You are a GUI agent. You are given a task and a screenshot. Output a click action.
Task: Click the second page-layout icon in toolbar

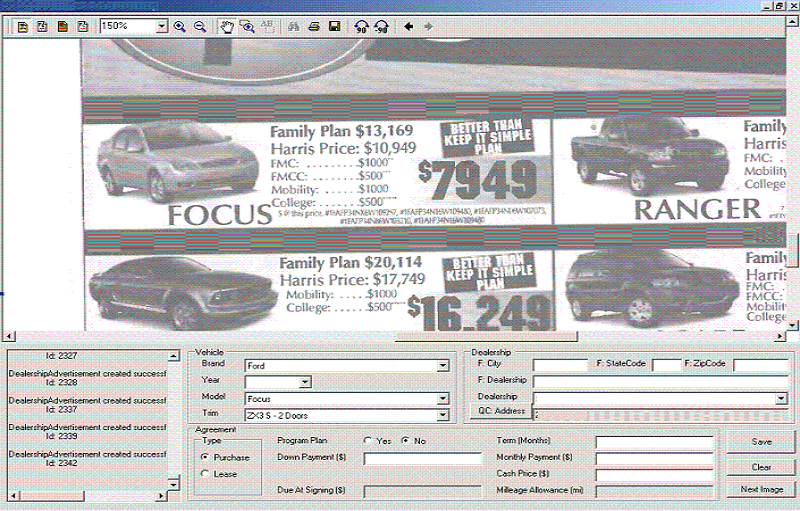tap(42, 27)
